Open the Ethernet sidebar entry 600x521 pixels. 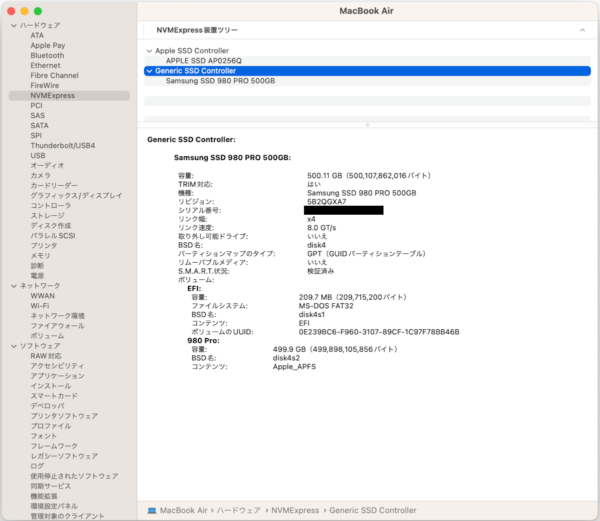click(x=46, y=65)
